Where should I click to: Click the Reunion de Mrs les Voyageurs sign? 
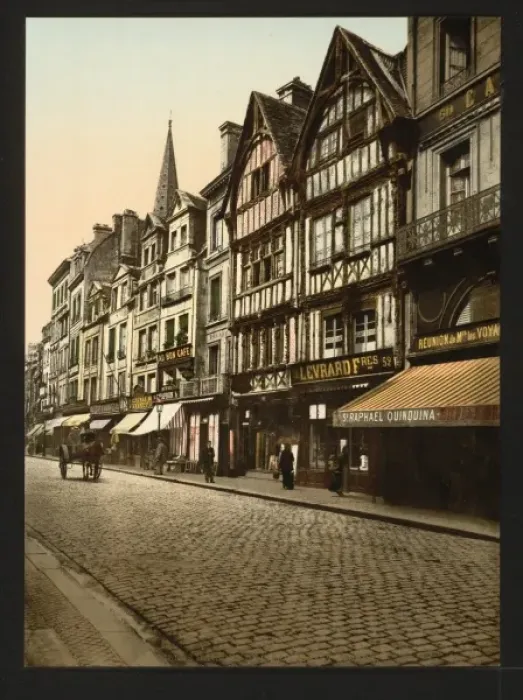coord(457,338)
